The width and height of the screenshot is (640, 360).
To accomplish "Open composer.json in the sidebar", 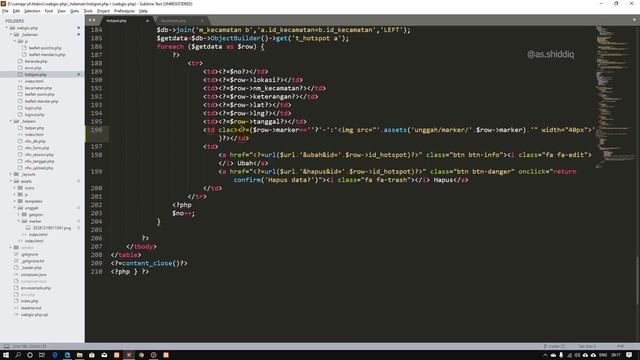I will coord(33,274).
